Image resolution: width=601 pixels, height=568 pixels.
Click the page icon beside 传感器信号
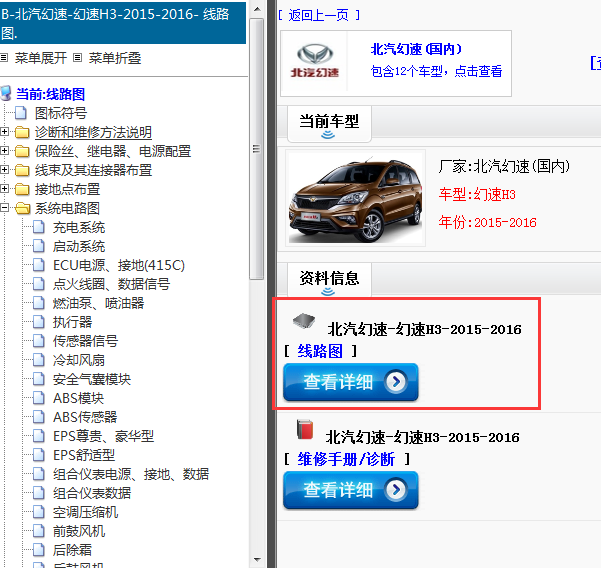coord(39,341)
